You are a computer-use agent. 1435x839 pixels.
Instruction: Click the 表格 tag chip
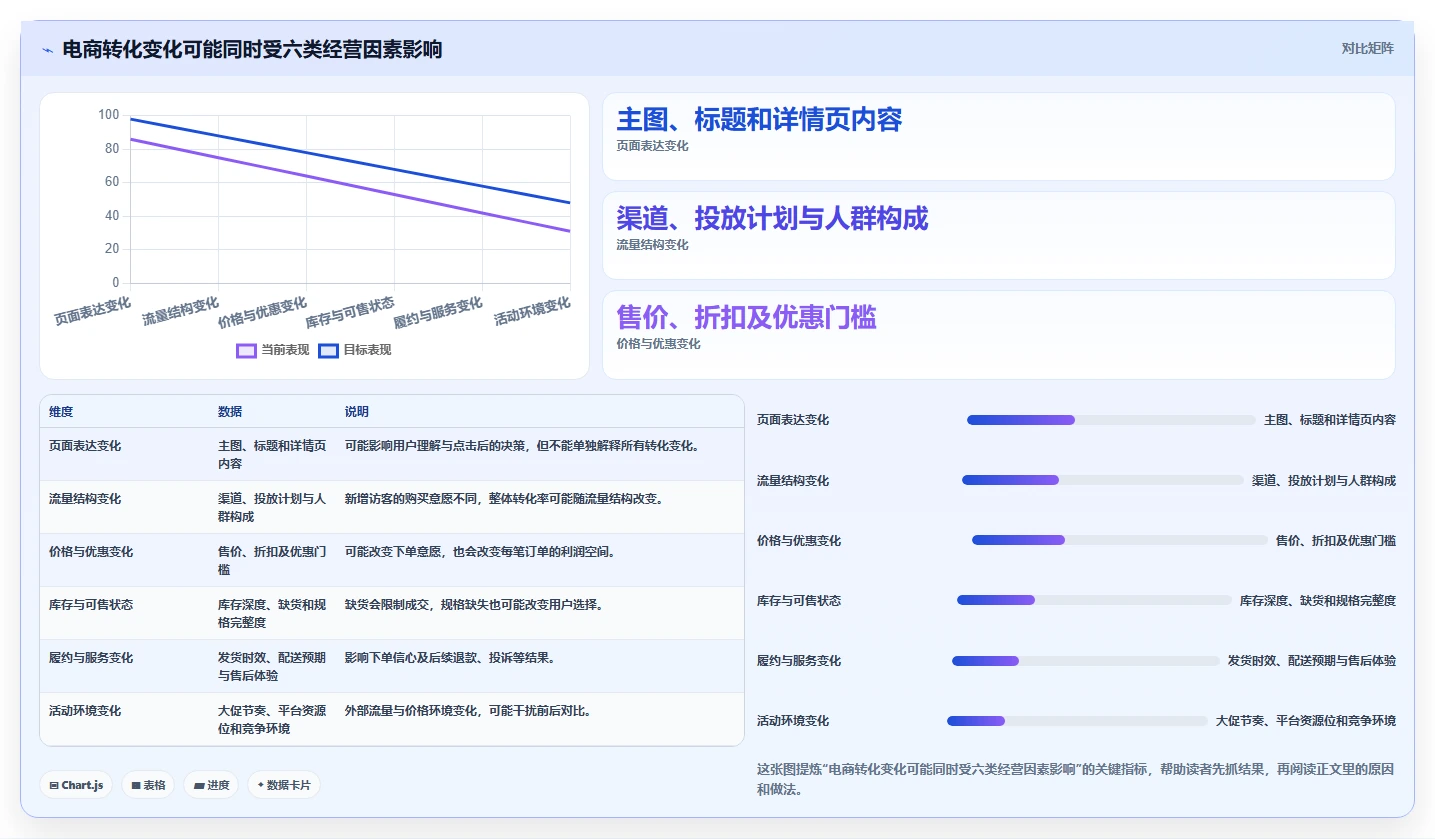[x=148, y=785]
